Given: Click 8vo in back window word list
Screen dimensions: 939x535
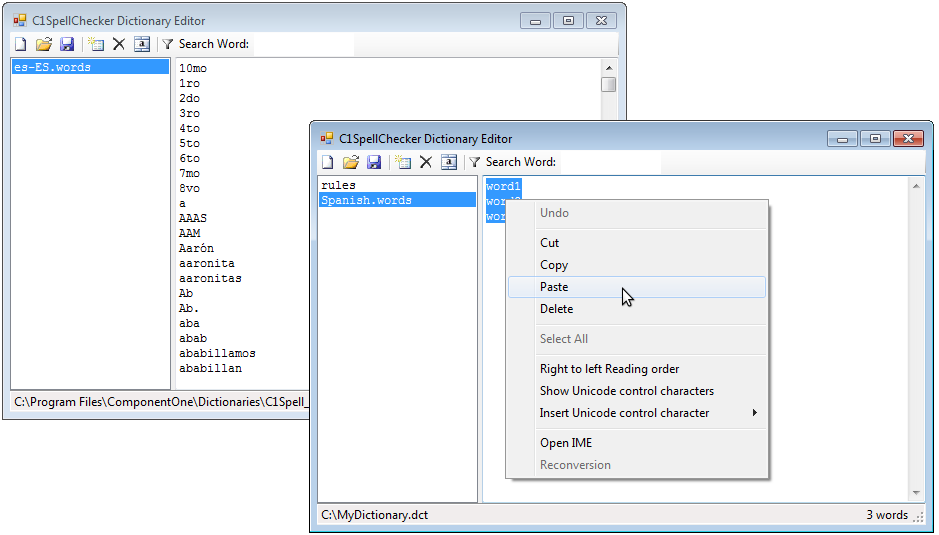Looking at the screenshot, I should (189, 188).
